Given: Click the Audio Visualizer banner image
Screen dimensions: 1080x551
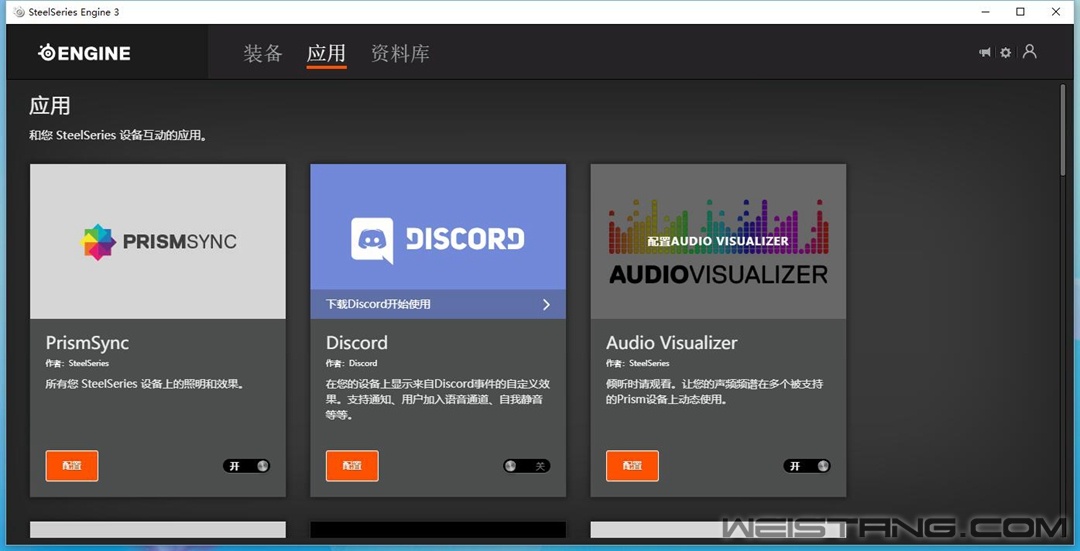Looking at the screenshot, I should pos(718,241).
